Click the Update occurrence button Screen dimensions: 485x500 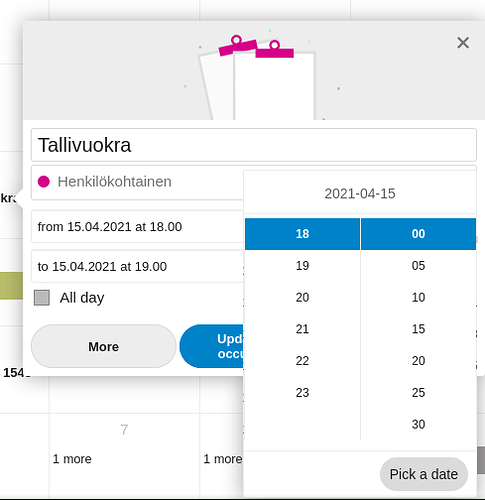(212, 346)
